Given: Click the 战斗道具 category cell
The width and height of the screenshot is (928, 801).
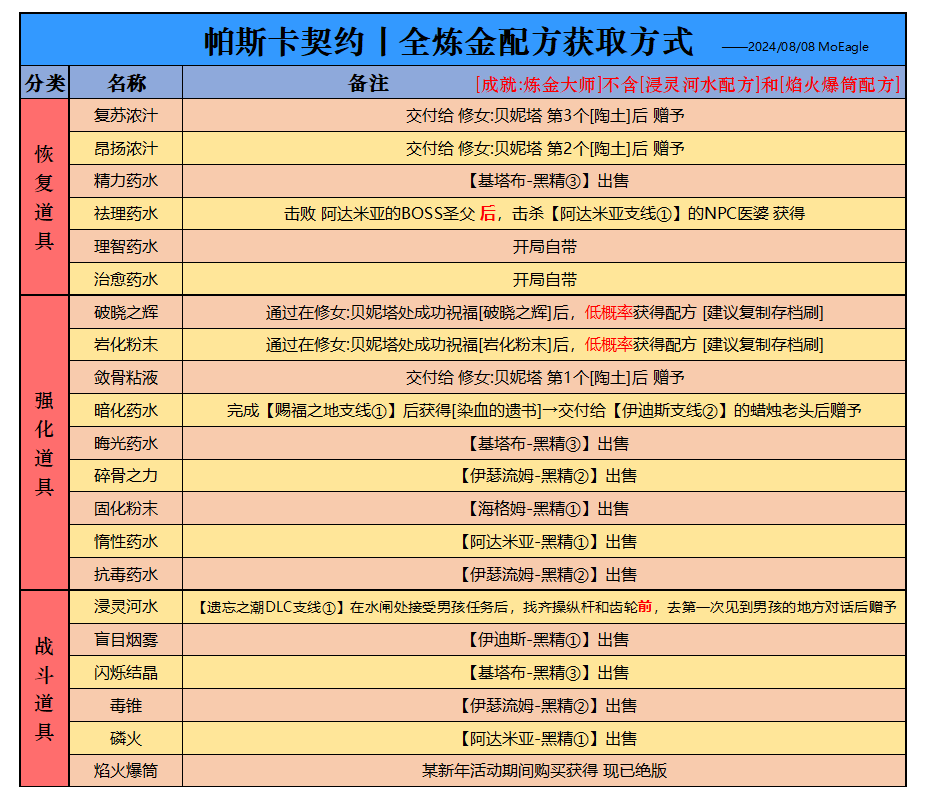Looking at the screenshot, I should point(45,688).
